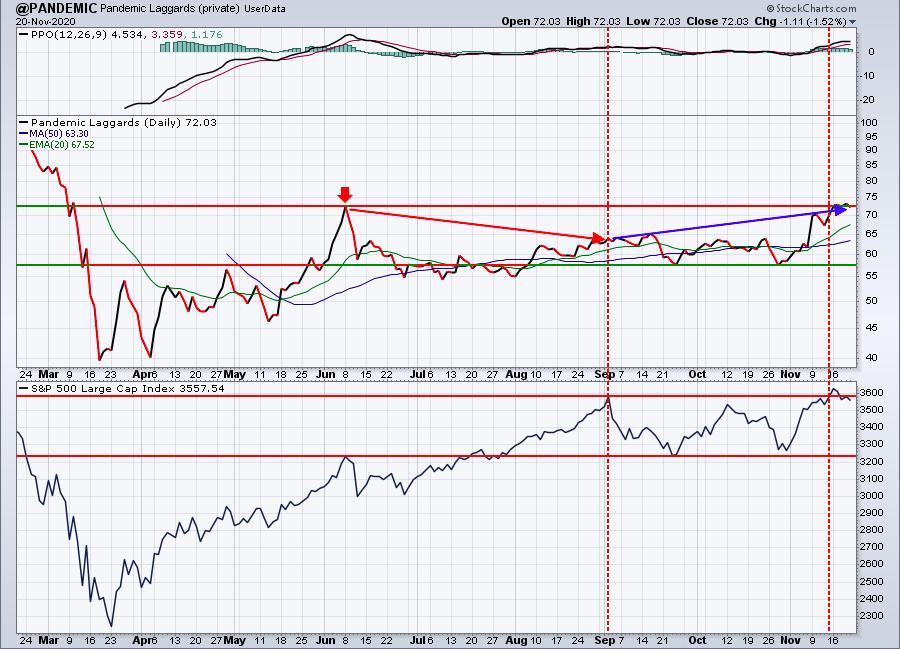Click the red down arrow above the June peak

coord(344,194)
